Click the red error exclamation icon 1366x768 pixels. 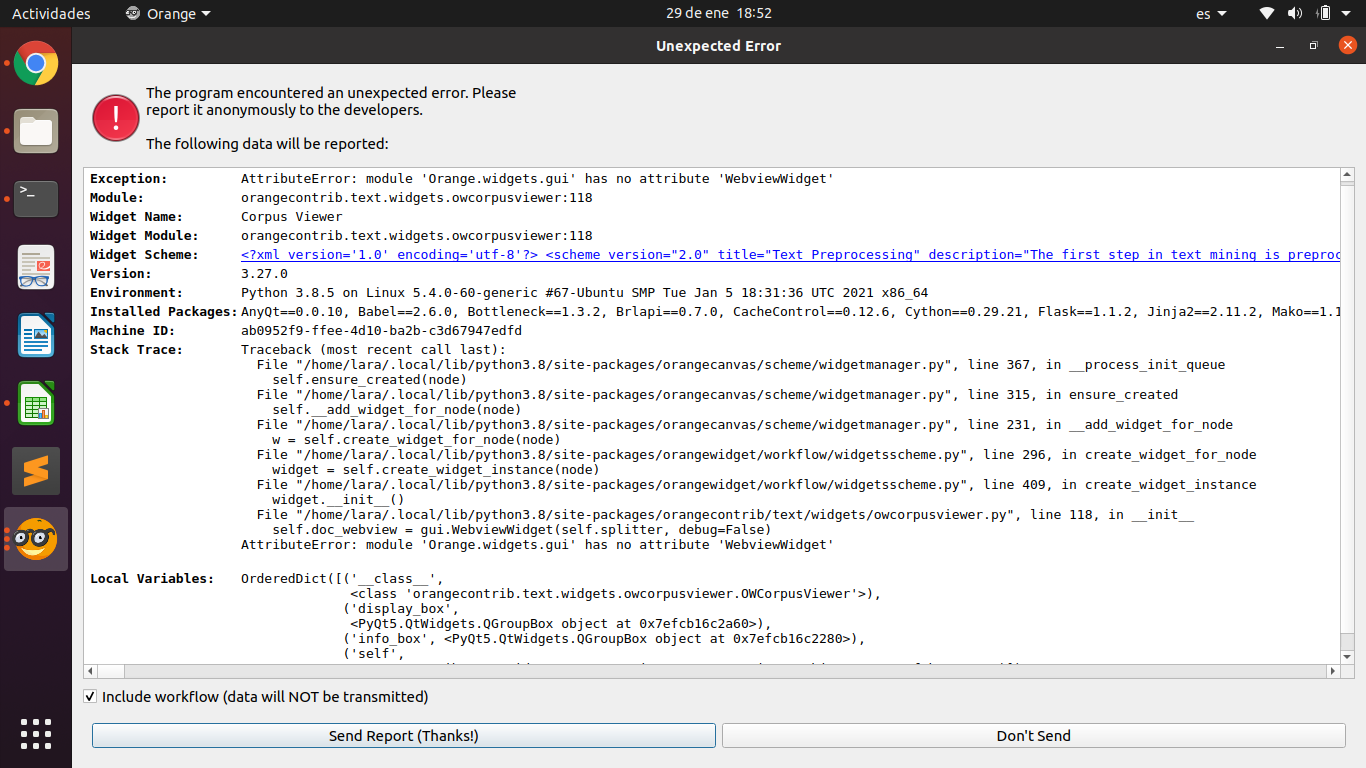(115, 117)
